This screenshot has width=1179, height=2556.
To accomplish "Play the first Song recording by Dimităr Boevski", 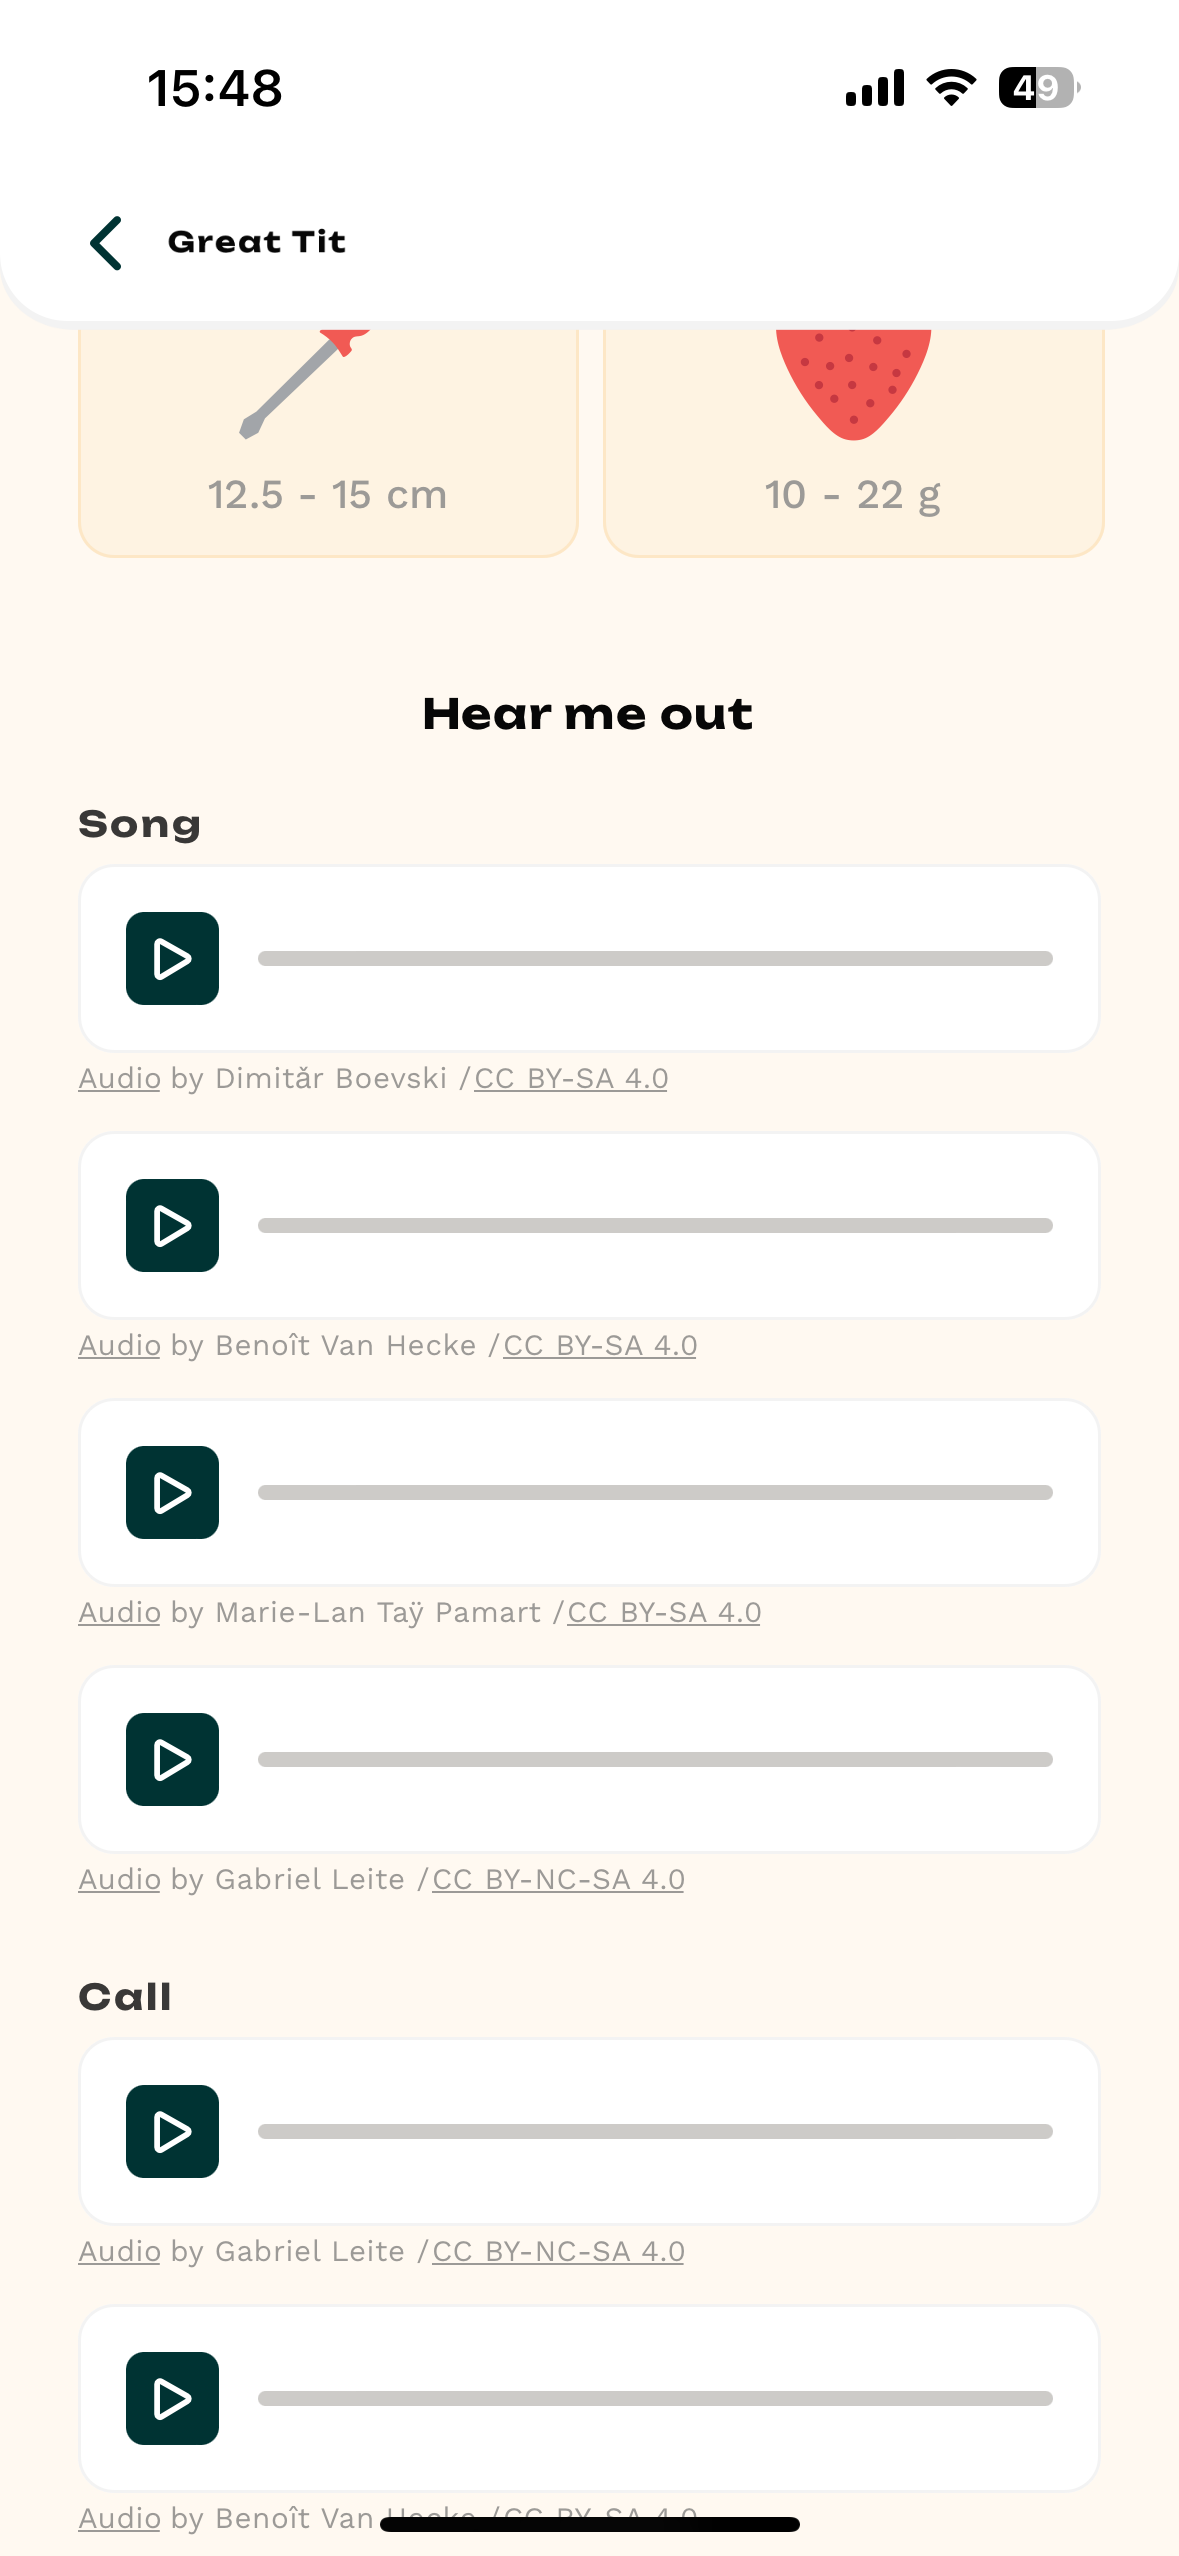I will coord(171,959).
